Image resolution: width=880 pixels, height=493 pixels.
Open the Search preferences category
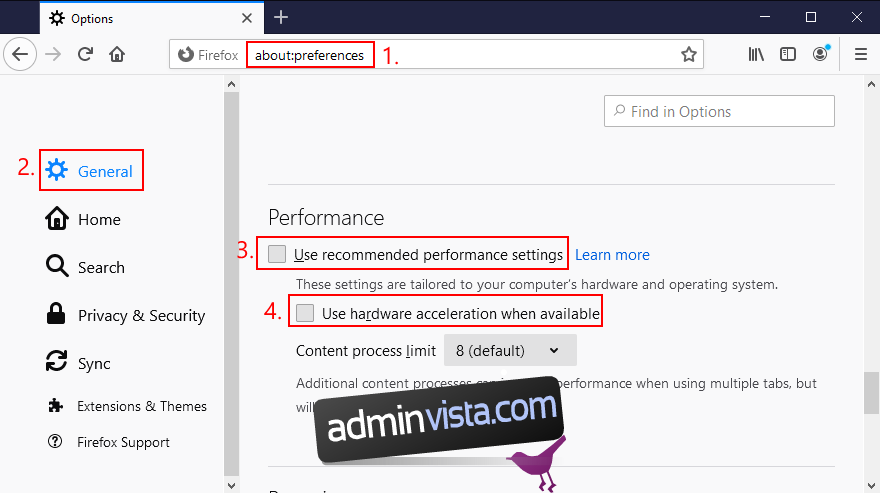click(x=85, y=267)
